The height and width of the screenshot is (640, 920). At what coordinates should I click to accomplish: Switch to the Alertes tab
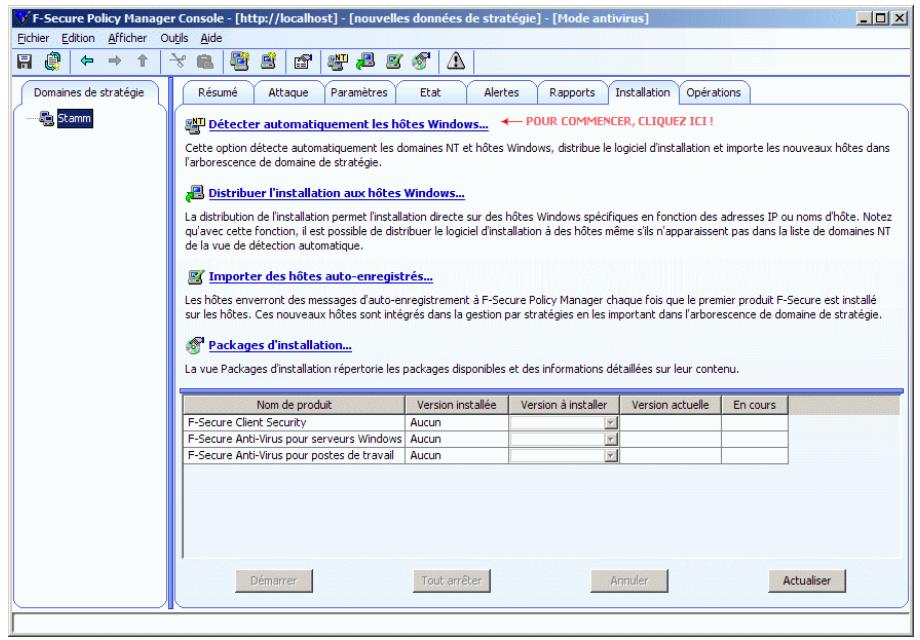coord(501,93)
